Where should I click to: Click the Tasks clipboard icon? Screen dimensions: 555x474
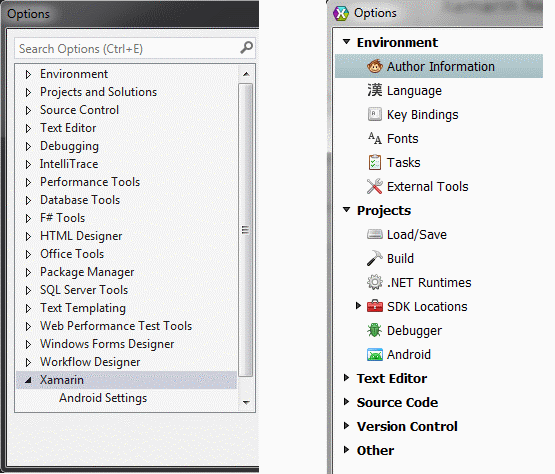tap(374, 162)
